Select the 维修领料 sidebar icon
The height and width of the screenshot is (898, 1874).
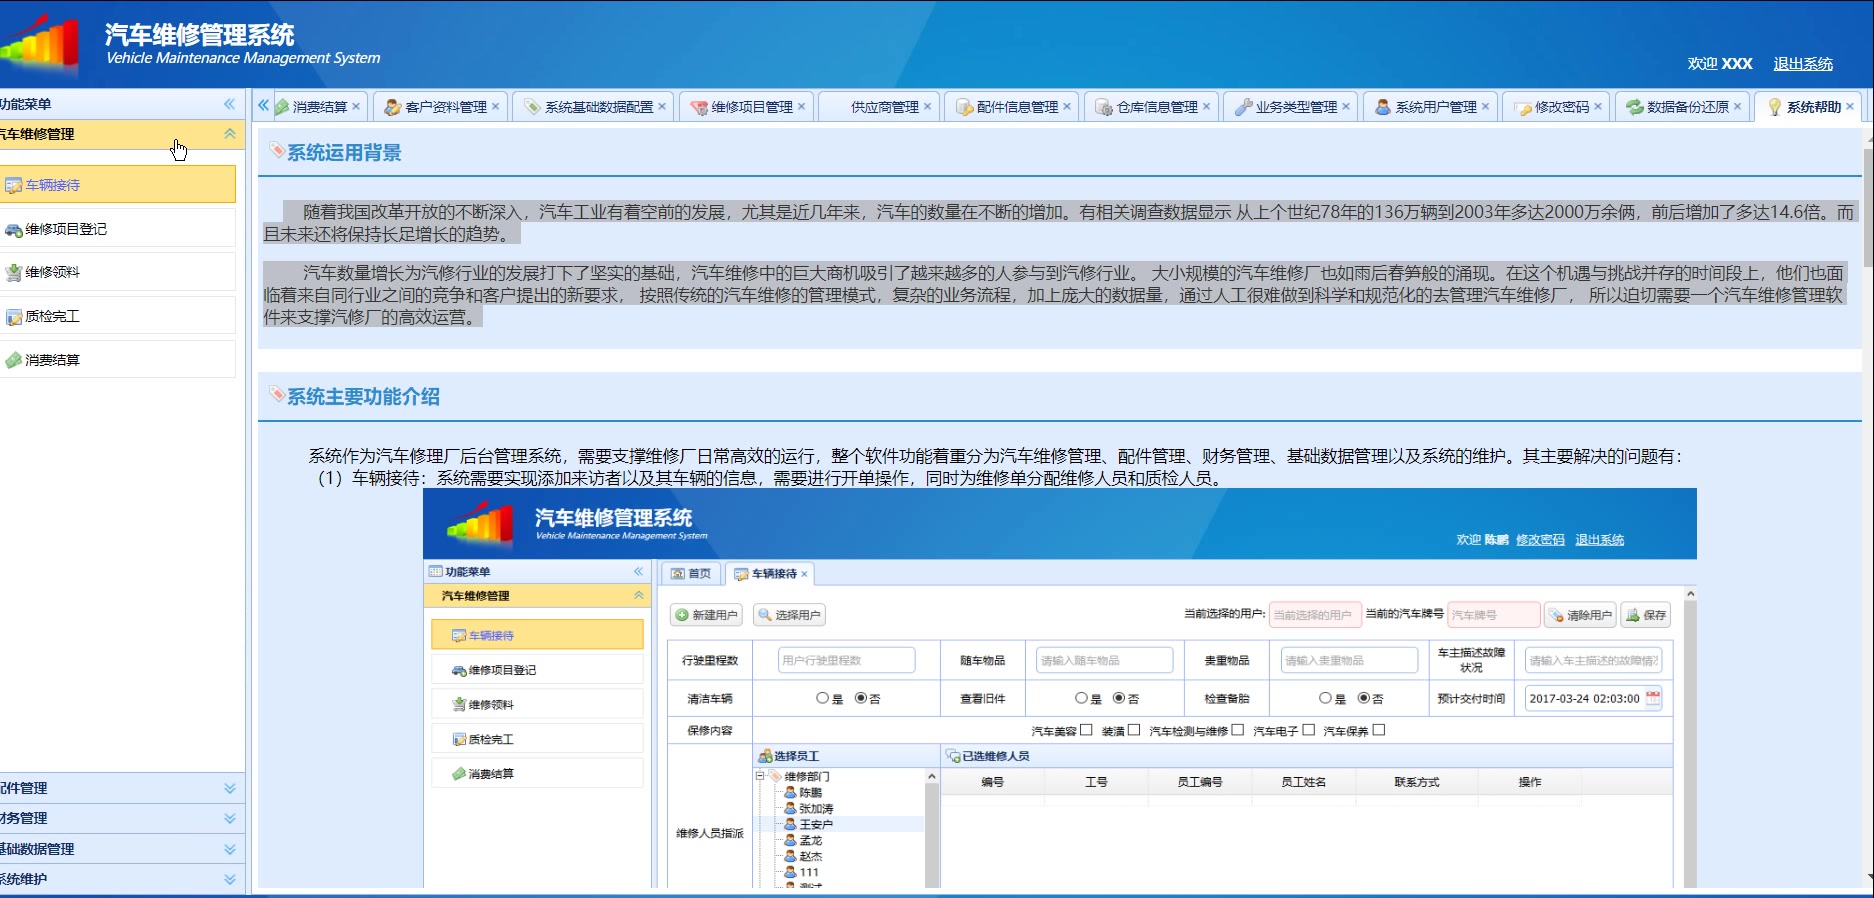point(13,272)
